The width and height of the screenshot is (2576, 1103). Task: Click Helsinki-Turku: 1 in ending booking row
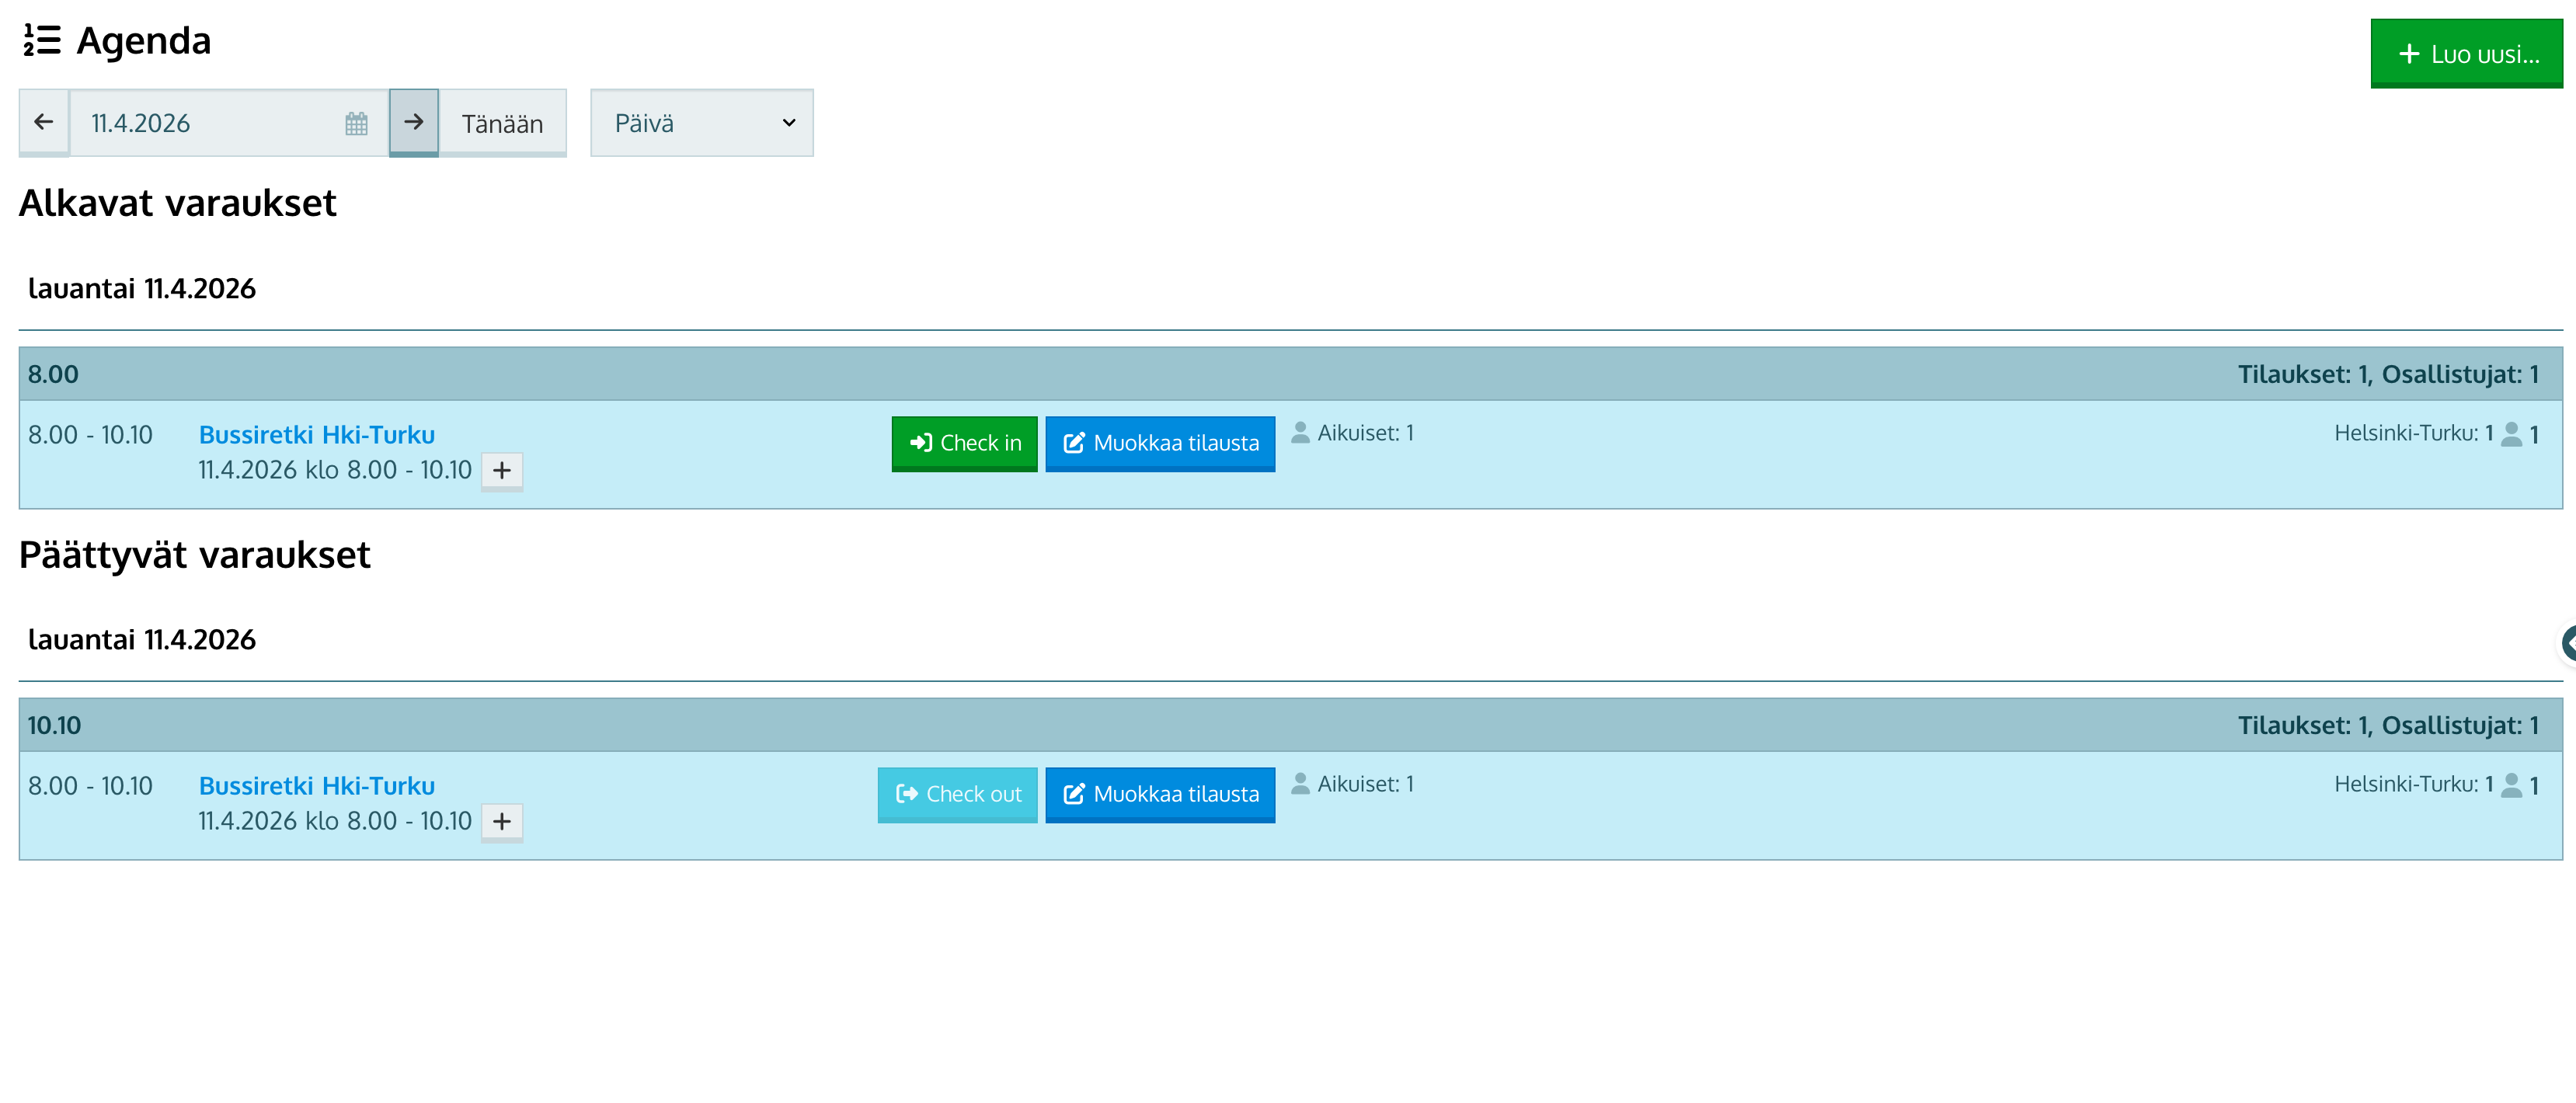[x=2413, y=784]
